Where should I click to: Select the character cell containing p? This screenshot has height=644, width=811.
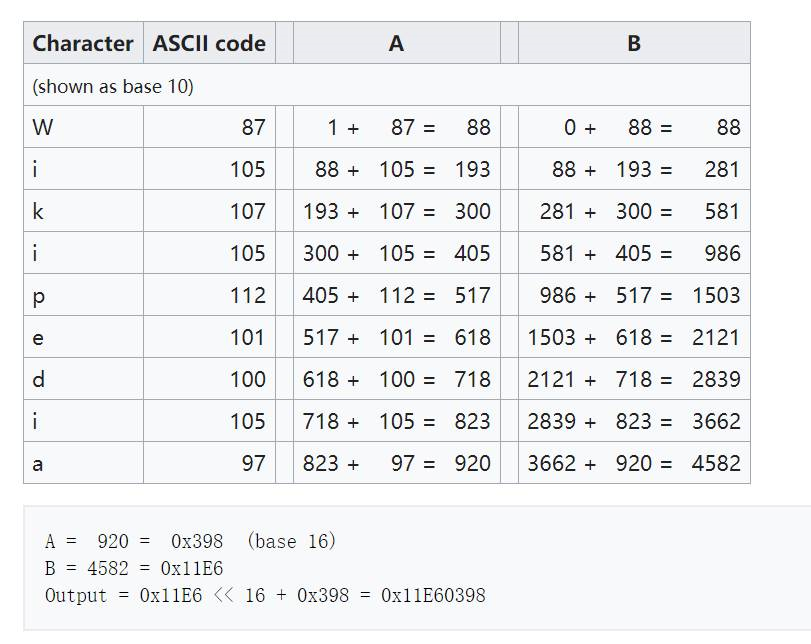point(38,296)
